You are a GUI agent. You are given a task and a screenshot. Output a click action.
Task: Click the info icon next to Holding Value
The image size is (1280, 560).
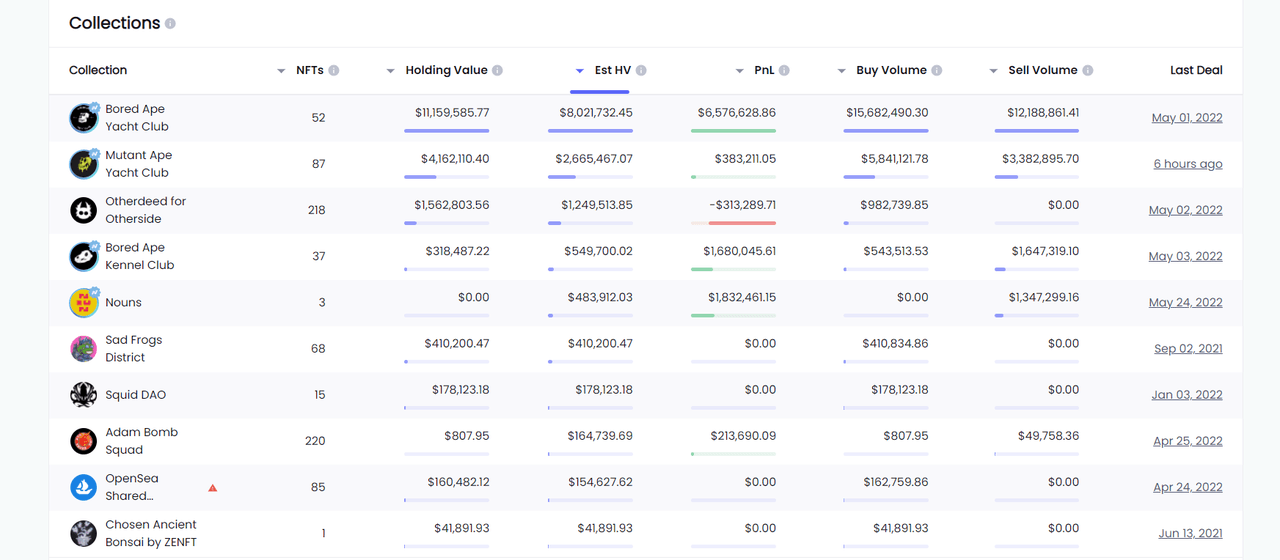coord(497,70)
